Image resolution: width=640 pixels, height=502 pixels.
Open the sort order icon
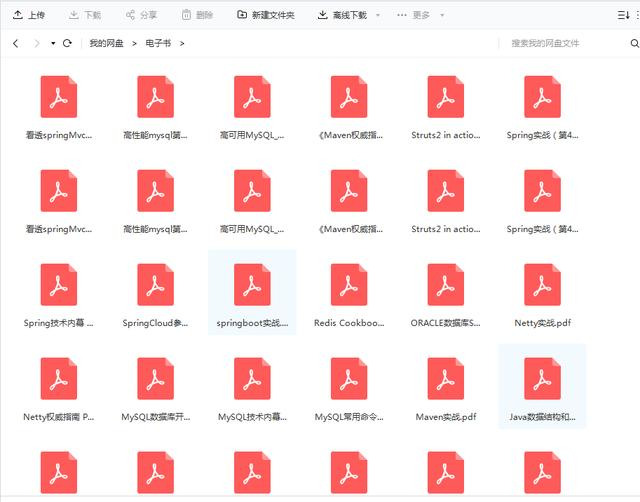pos(623,15)
